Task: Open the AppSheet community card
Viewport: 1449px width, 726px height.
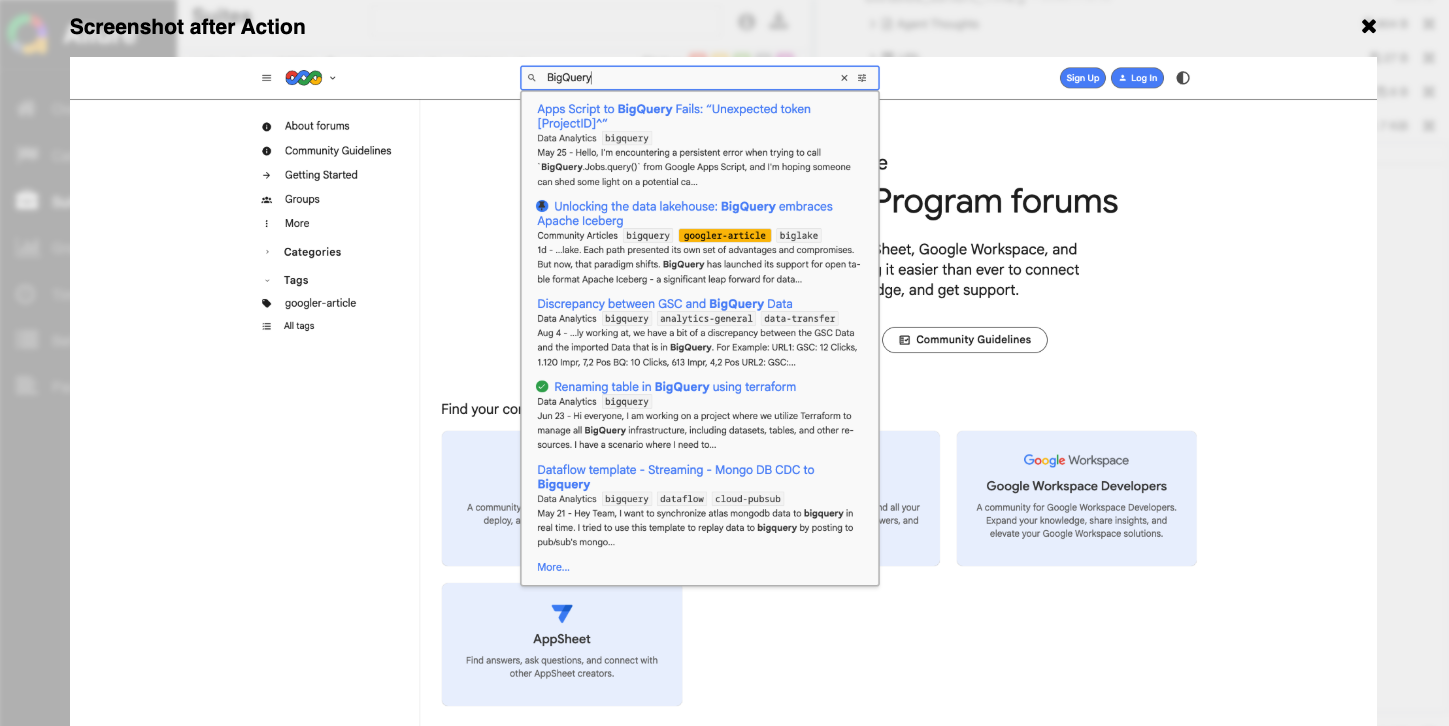Action: click(562, 645)
